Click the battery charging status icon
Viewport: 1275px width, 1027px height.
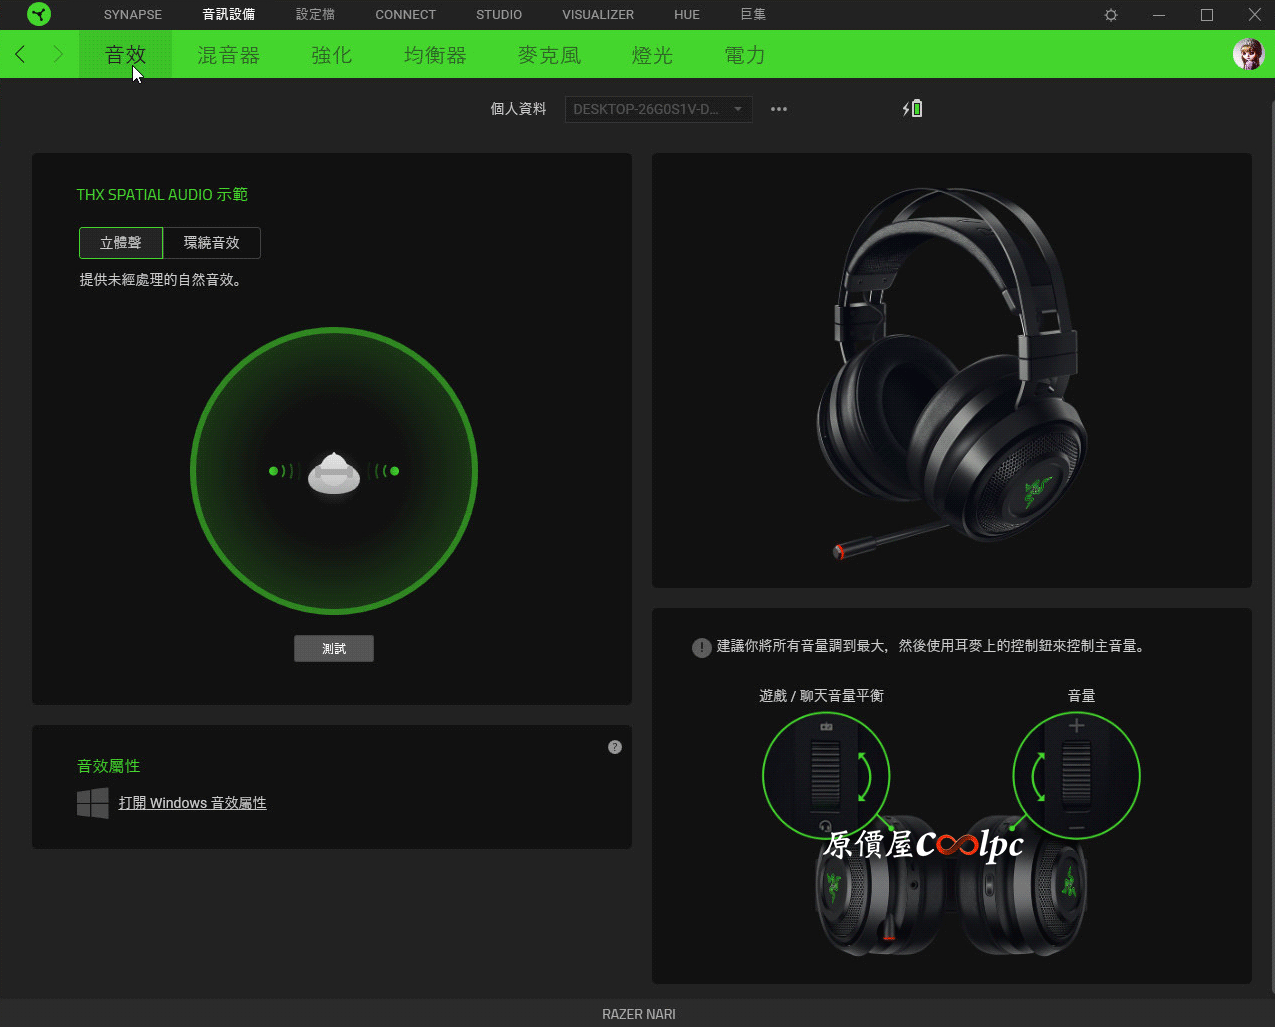tap(913, 108)
